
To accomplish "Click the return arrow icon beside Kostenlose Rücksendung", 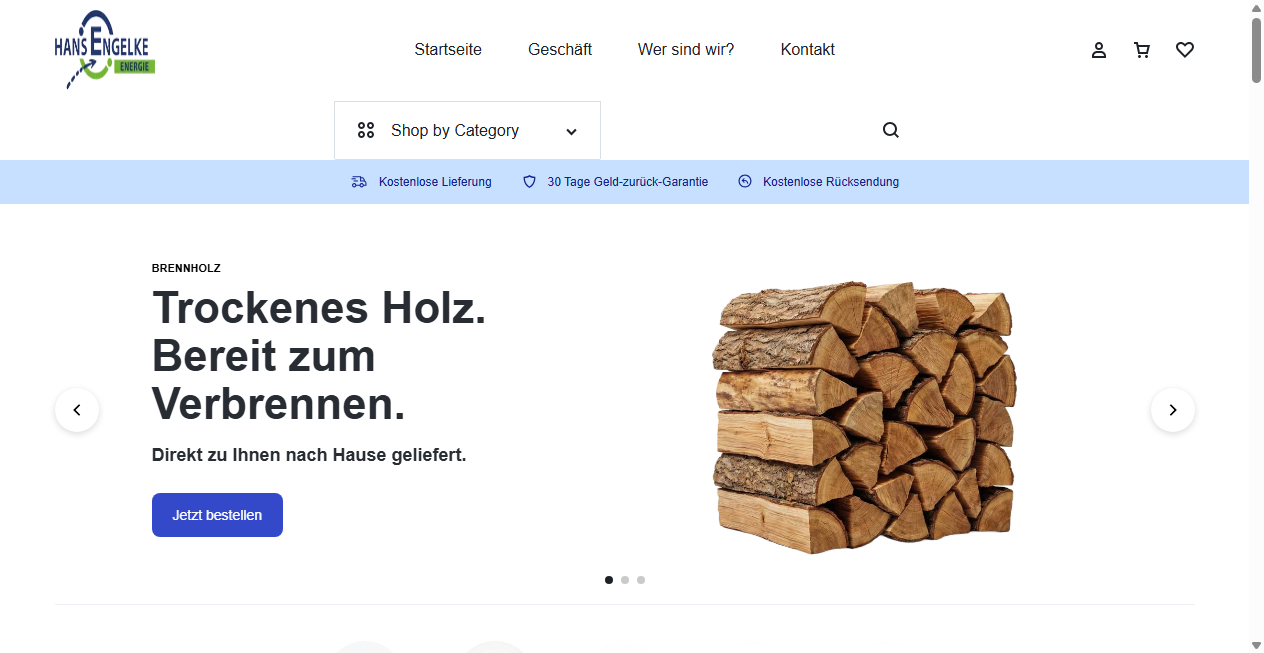I will [x=744, y=181].
